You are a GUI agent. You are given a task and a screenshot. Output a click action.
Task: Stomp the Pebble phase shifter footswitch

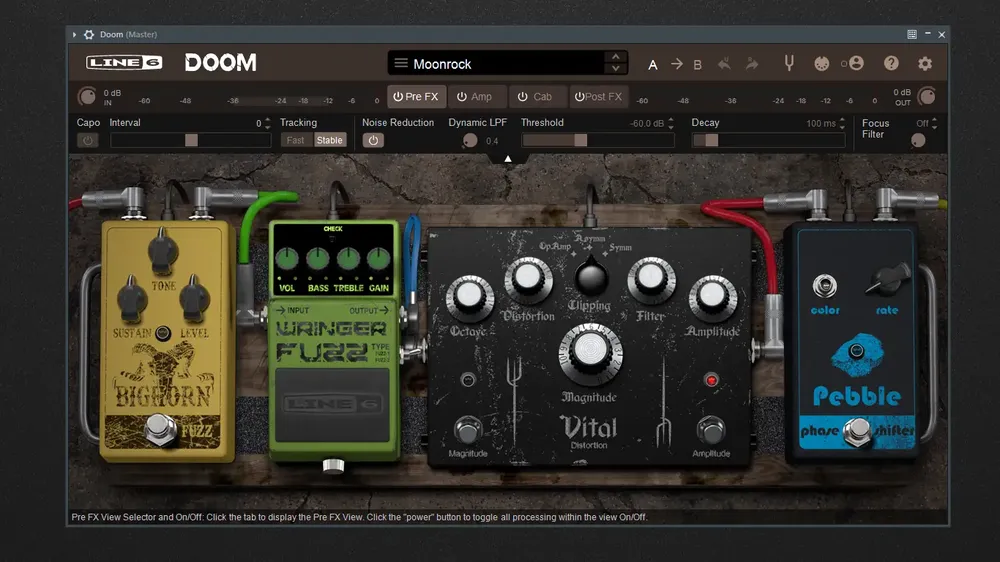pyautogui.click(x=857, y=432)
